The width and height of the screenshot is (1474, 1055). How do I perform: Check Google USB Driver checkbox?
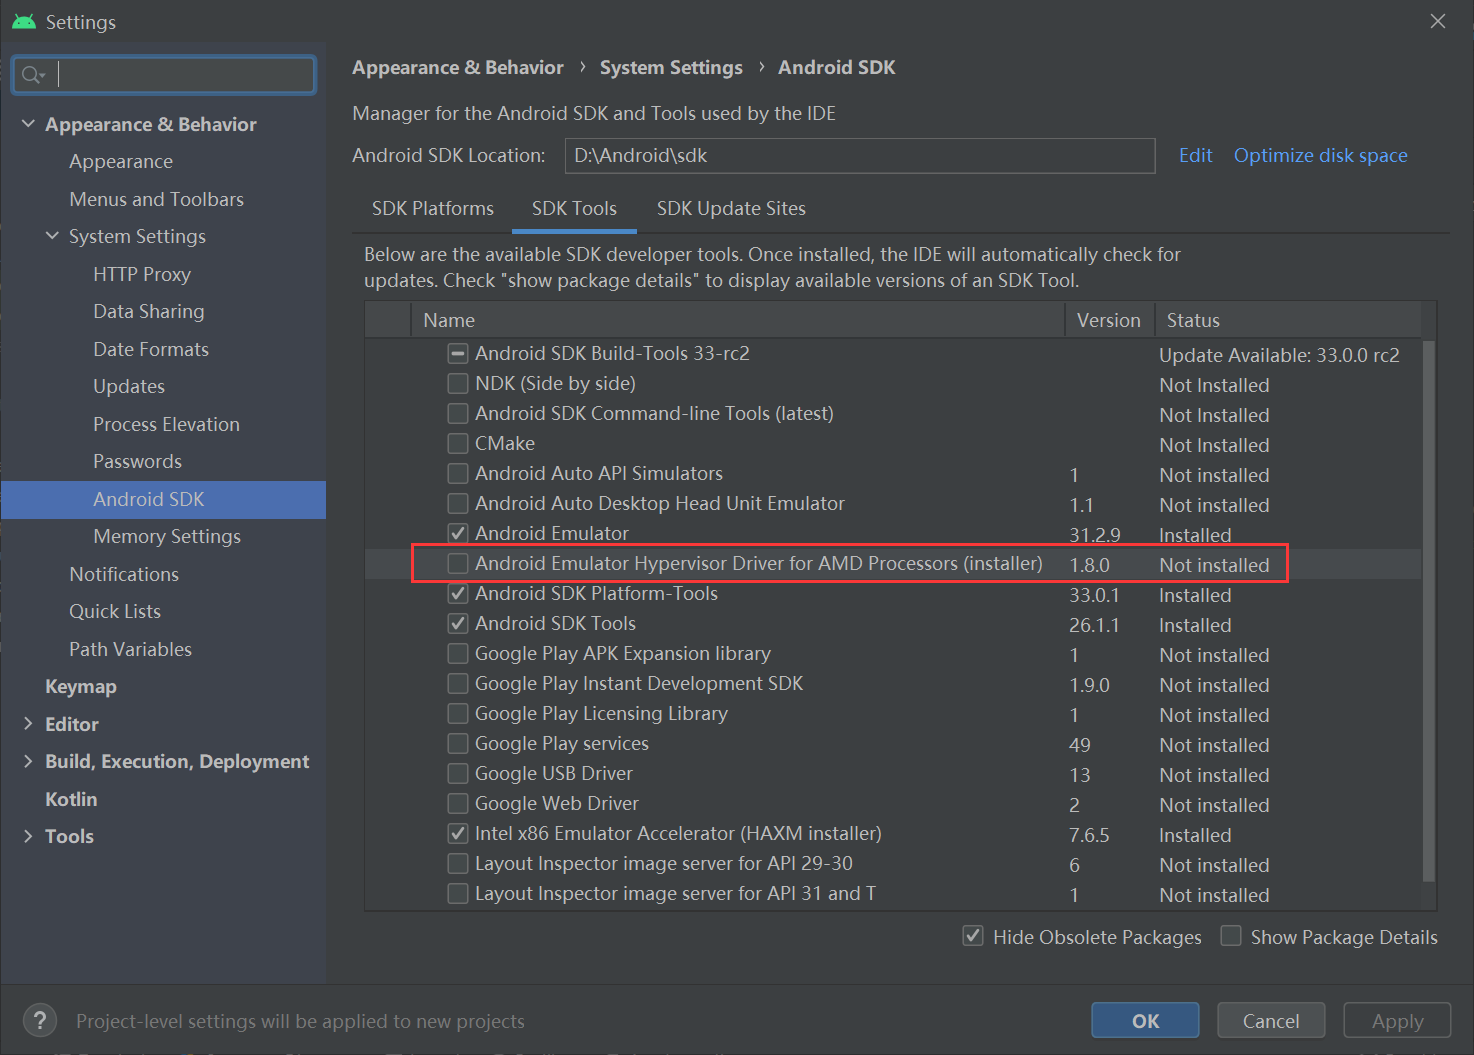coord(458,773)
